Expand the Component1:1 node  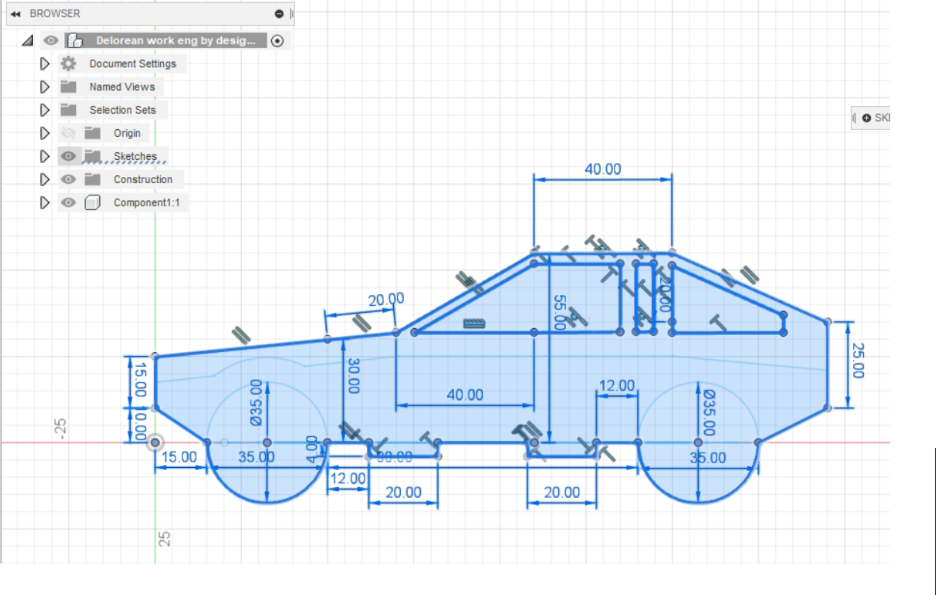point(44,202)
